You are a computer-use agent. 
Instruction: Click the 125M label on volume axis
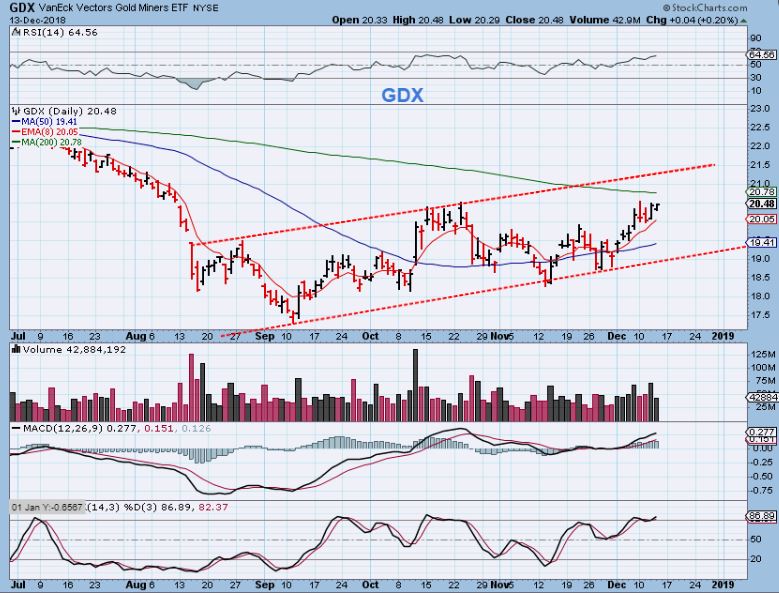coord(764,355)
